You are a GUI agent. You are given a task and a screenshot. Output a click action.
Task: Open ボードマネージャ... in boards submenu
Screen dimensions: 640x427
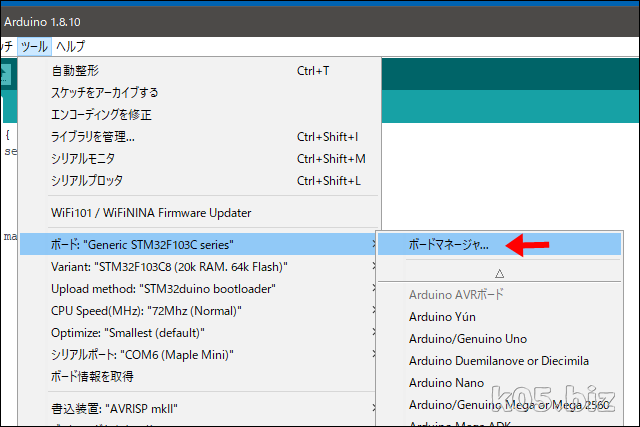coord(499,245)
